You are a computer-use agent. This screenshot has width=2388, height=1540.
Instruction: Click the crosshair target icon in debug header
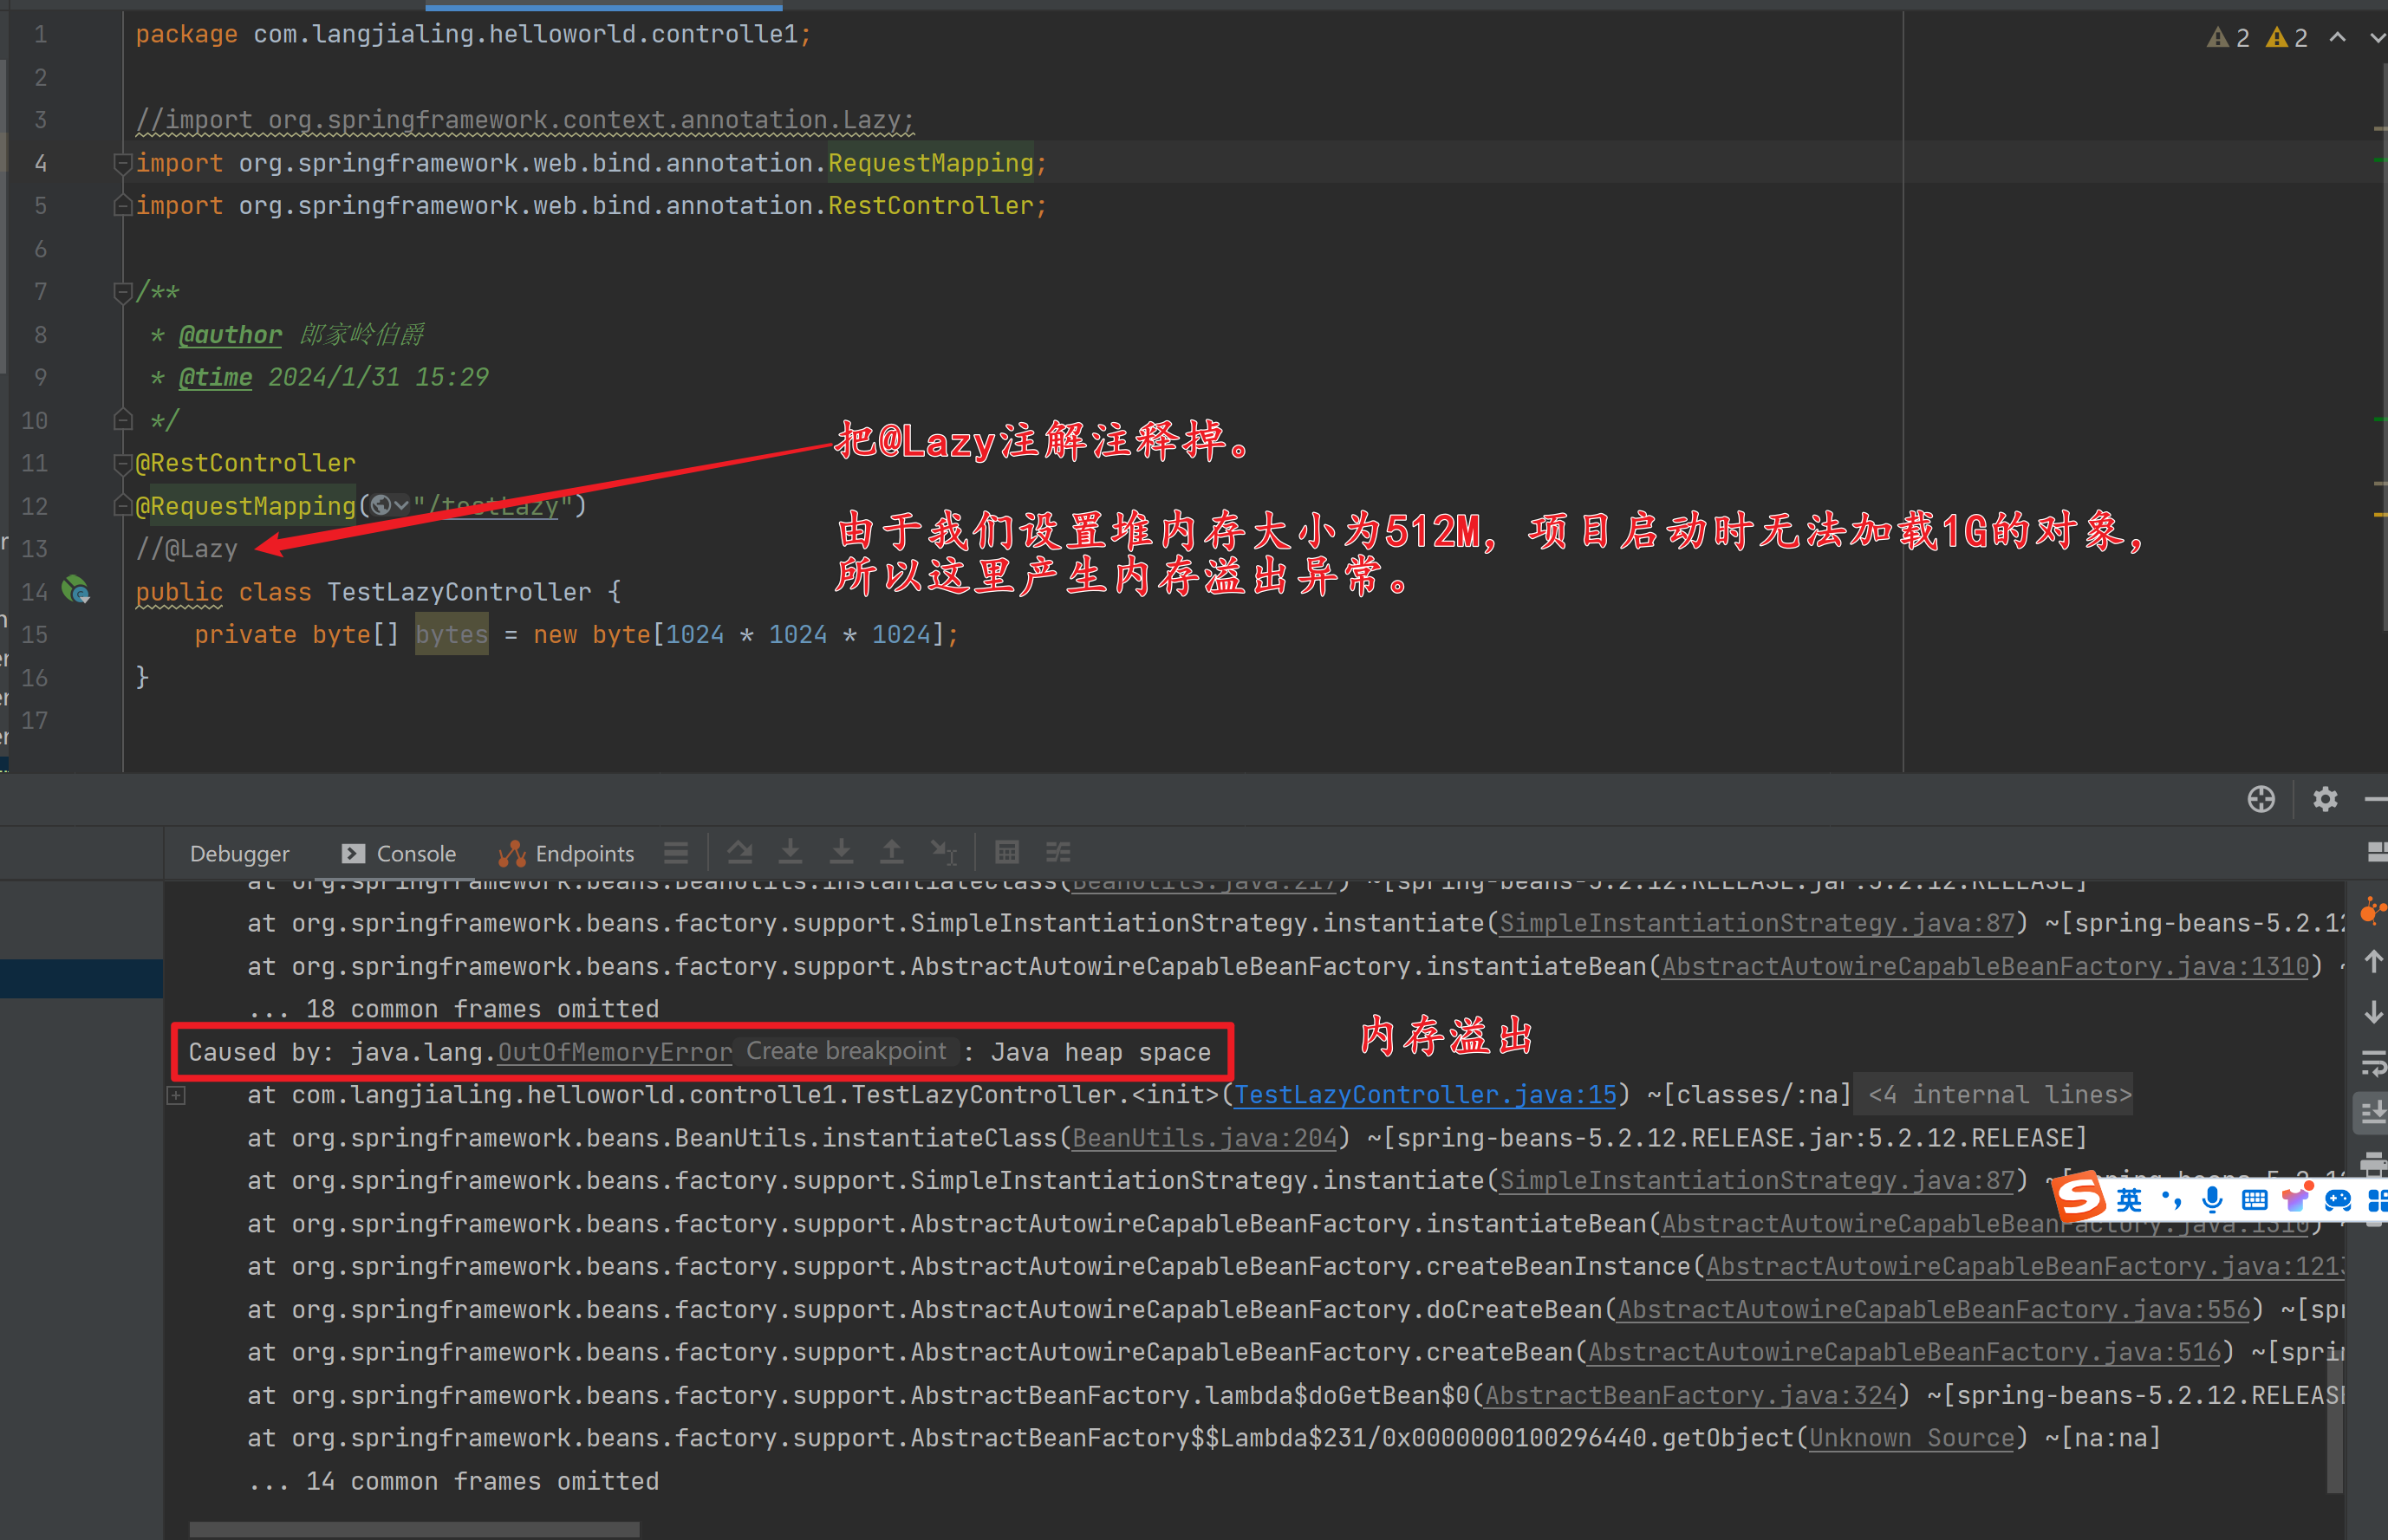click(x=2261, y=799)
